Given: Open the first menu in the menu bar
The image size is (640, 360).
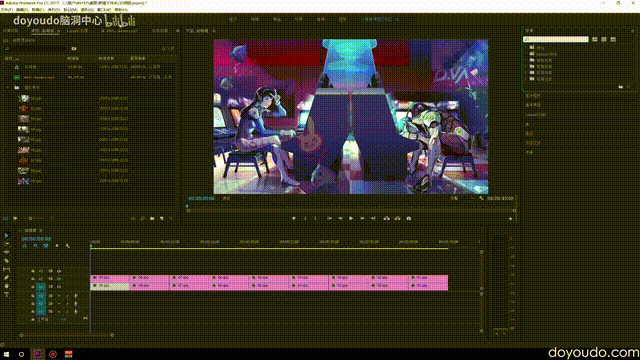Looking at the screenshot, I should [x=6, y=9].
